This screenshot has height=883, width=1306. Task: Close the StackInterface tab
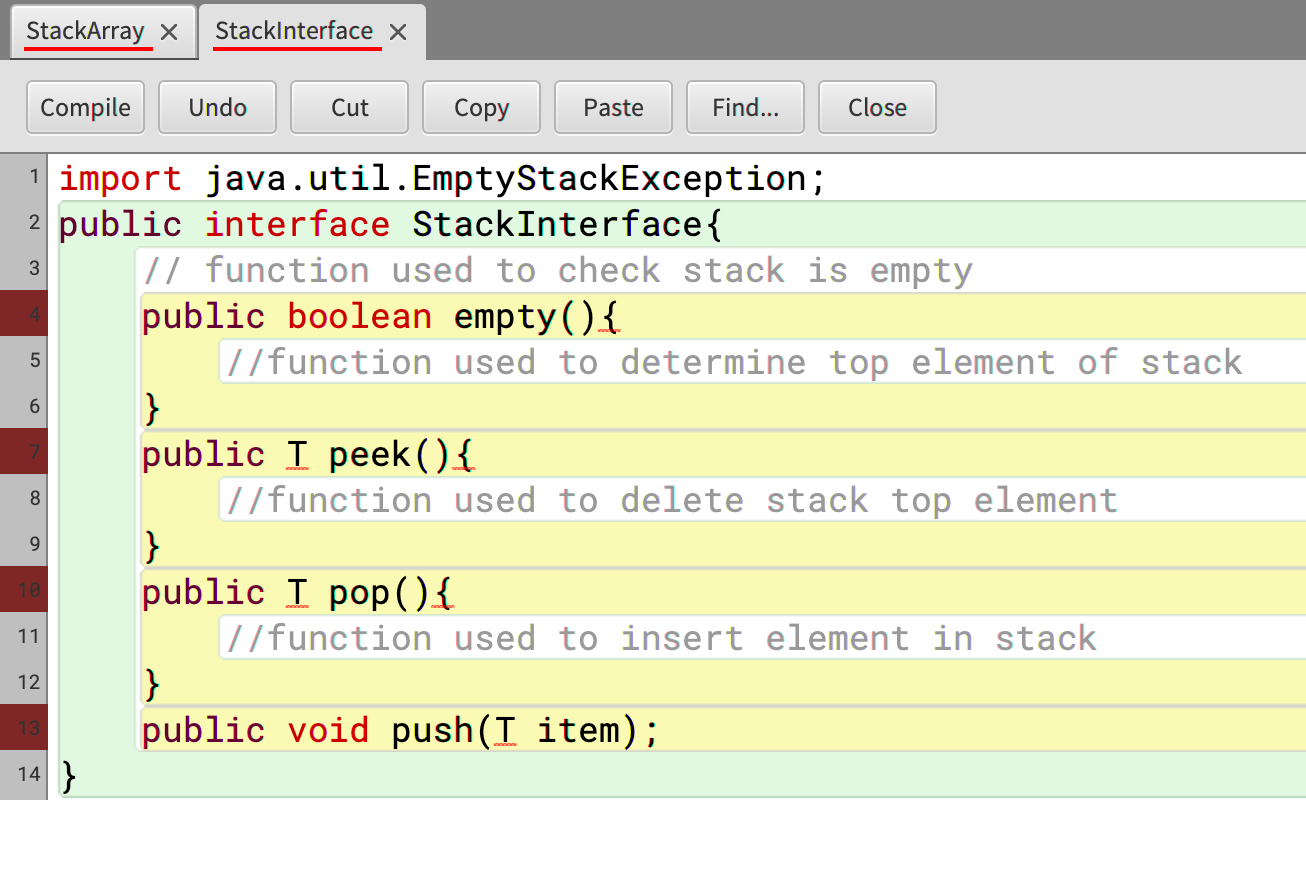click(x=397, y=31)
